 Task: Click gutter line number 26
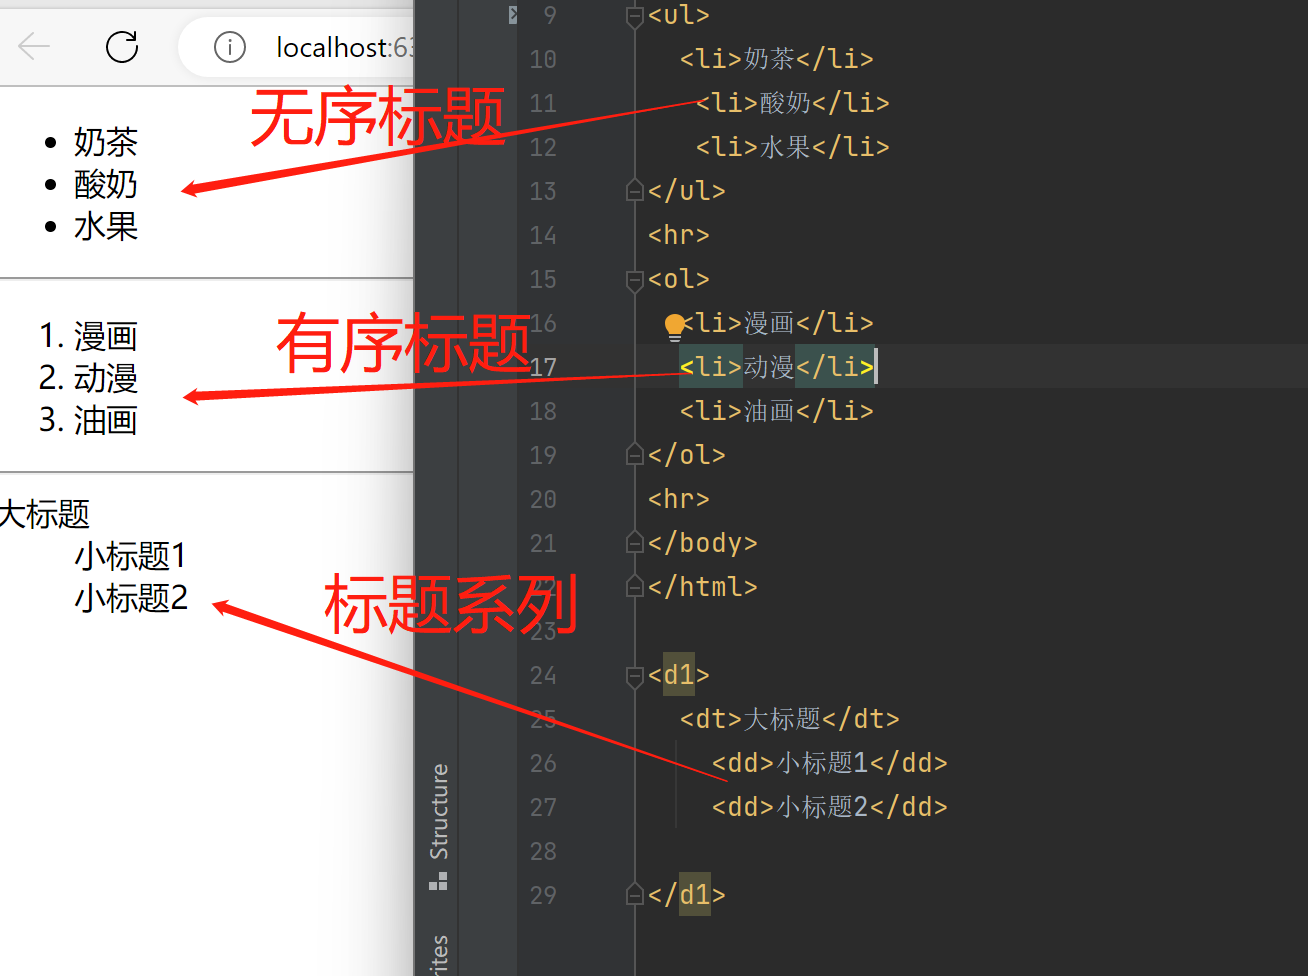tap(543, 763)
